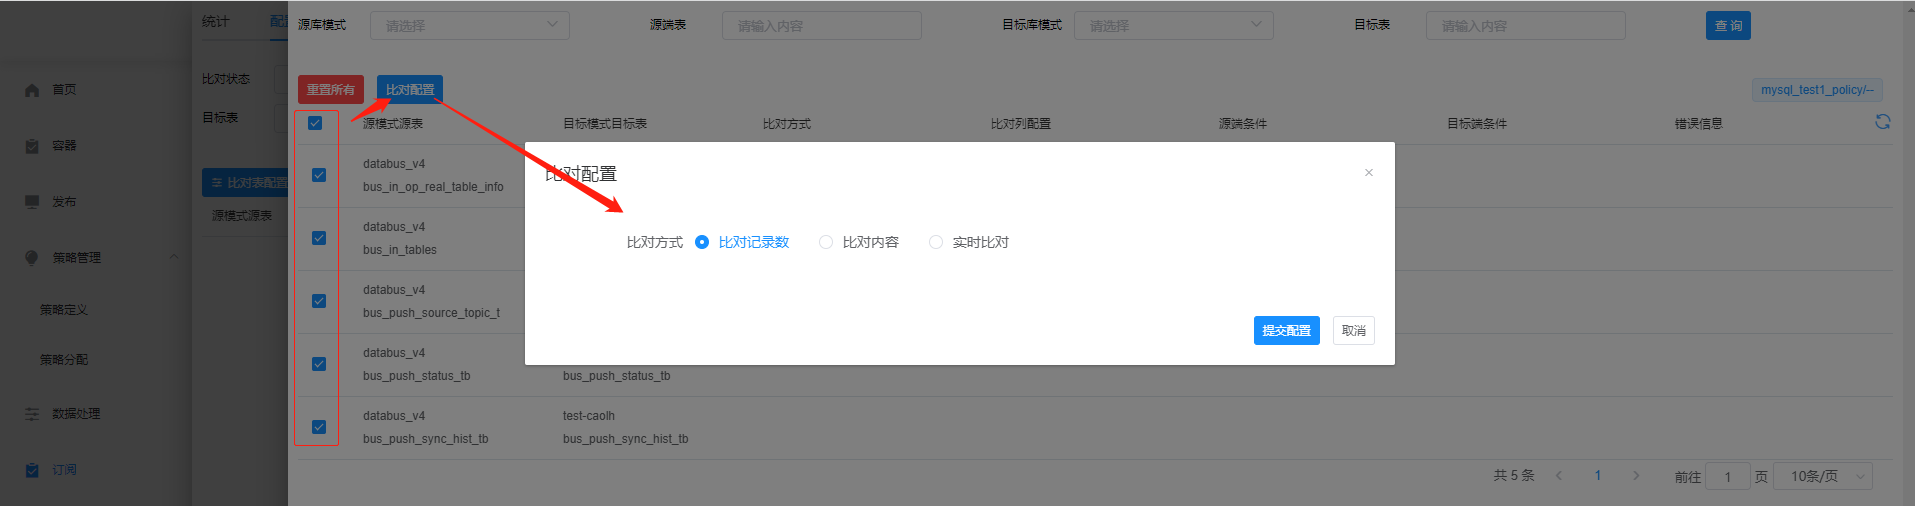1915x506 pixels.
Task: Toggle the select-all checkbox in table header
Action: point(315,123)
